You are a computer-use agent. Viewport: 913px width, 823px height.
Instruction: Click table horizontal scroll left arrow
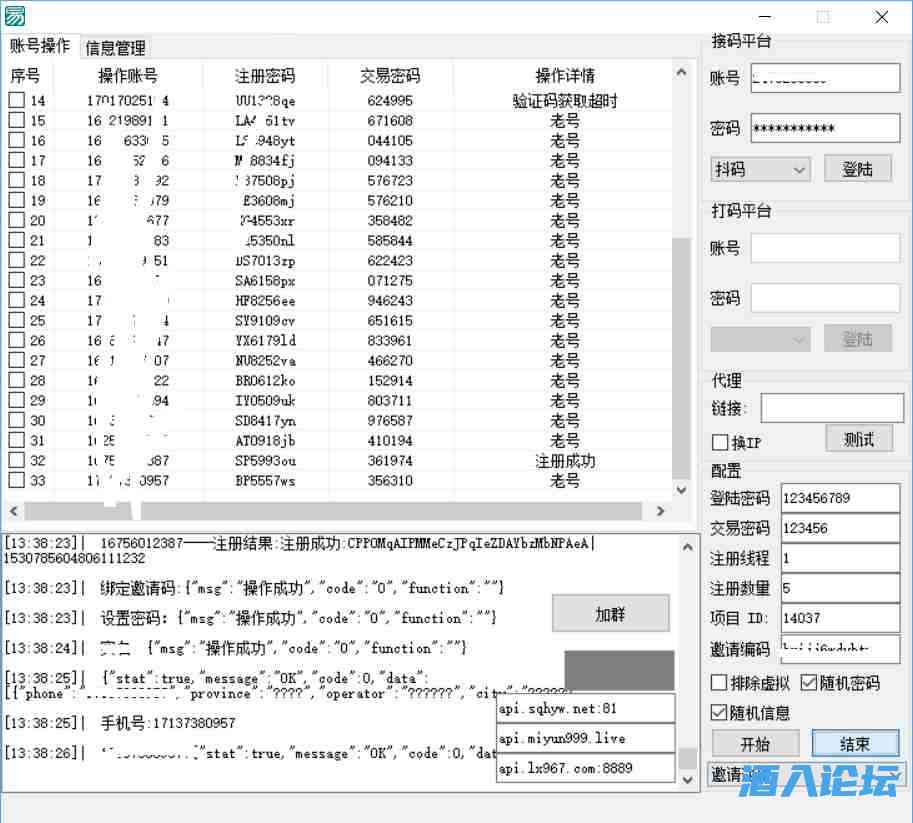click(x=14, y=511)
